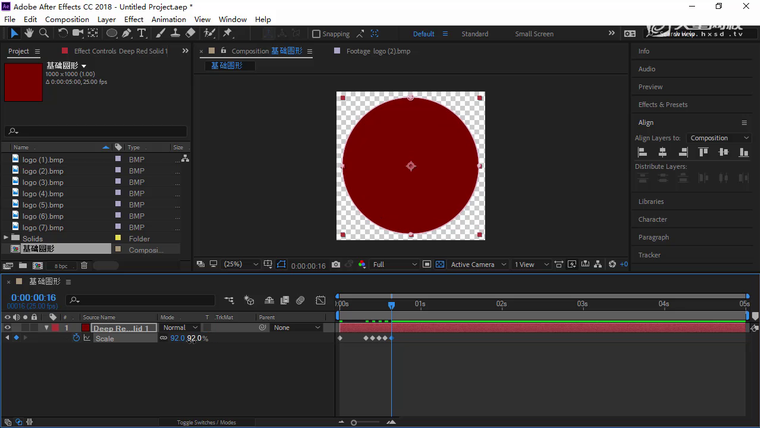Select the Eraser tool
Image resolution: width=760 pixels, height=428 pixels.
point(190,33)
